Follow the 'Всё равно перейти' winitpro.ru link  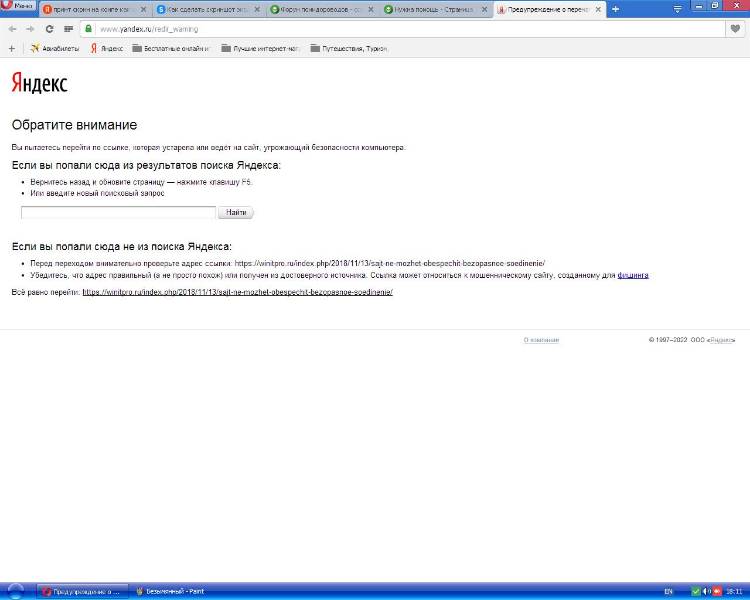pyautogui.click(x=237, y=292)
